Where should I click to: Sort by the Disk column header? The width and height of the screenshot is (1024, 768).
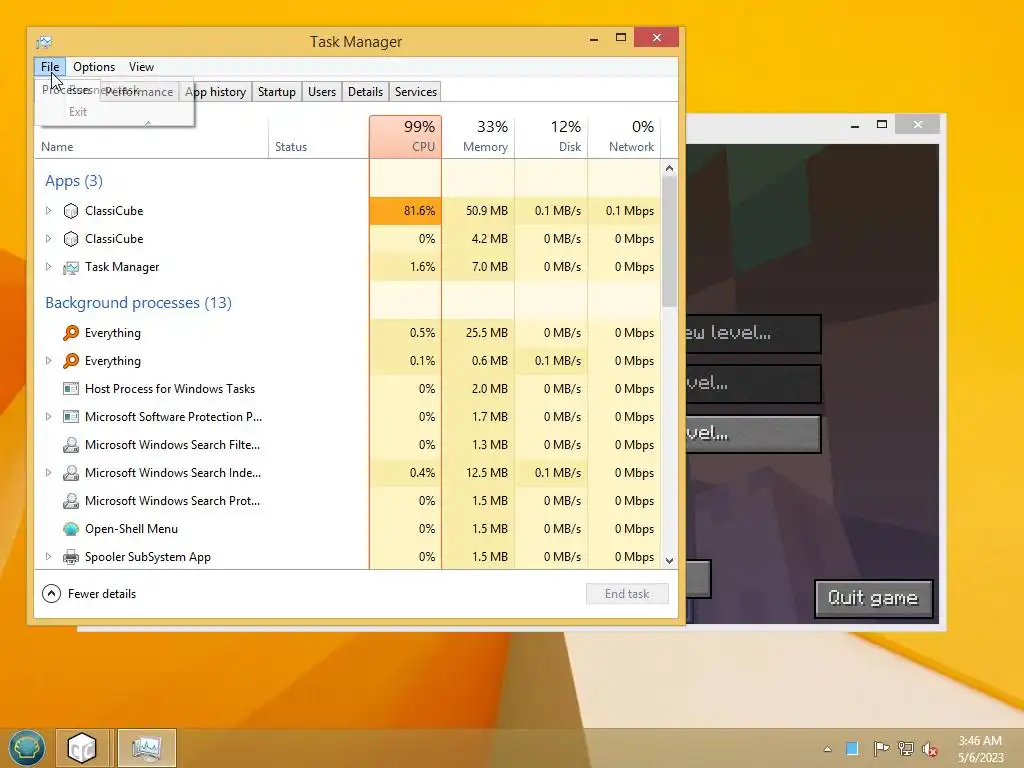[x=552, y=136]
